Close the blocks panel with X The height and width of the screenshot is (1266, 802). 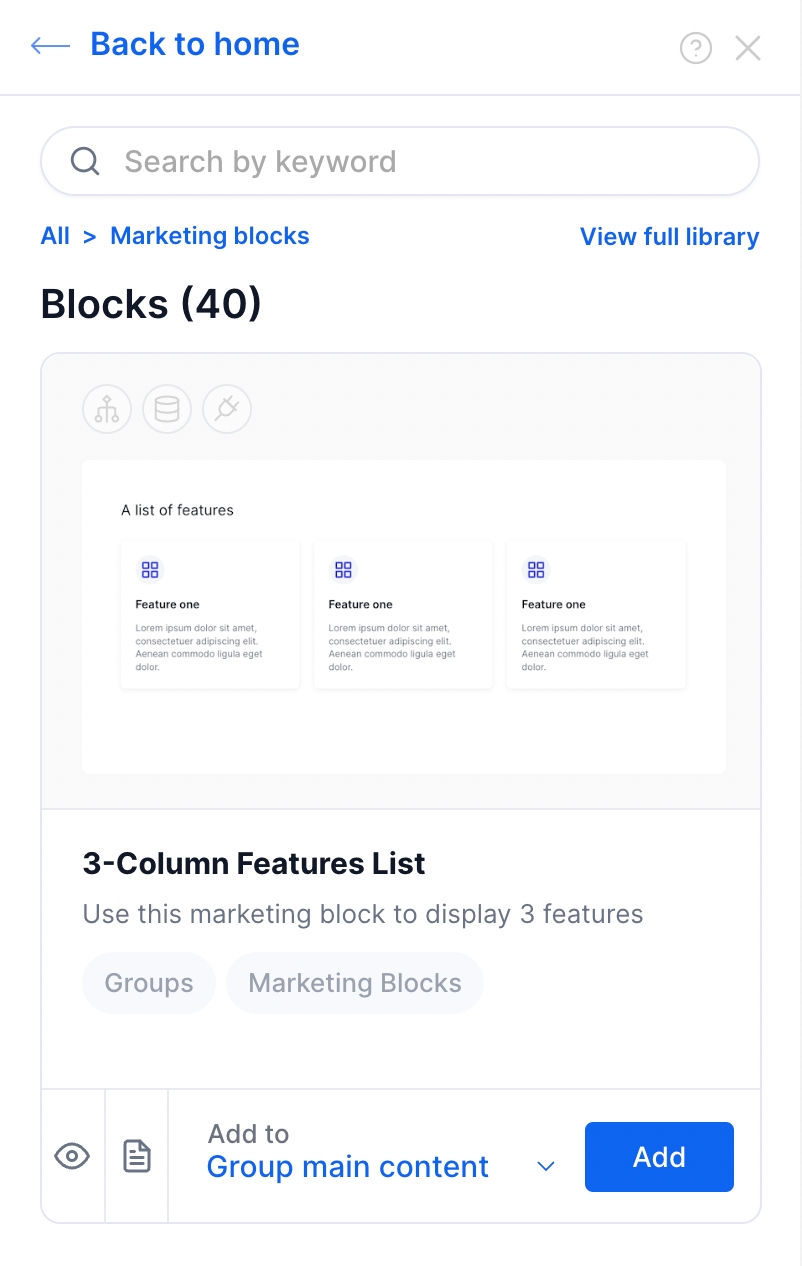coord(748,48)
